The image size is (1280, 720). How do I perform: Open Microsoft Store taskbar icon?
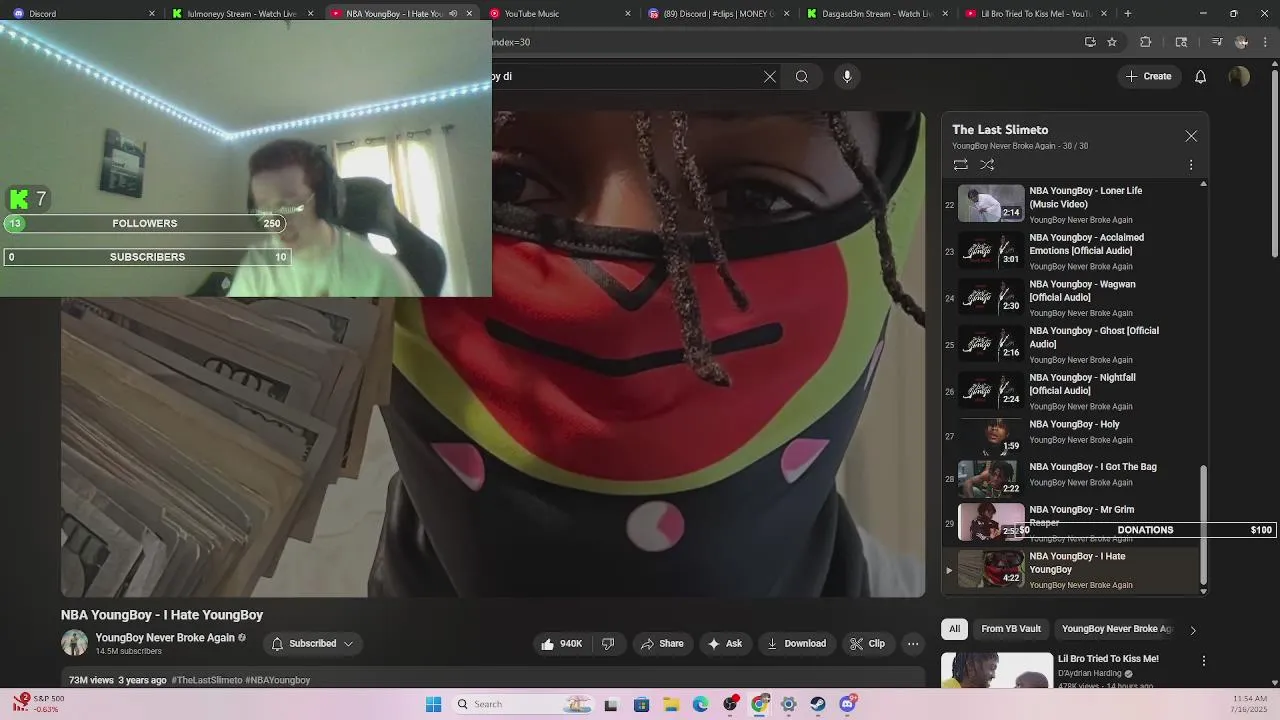[641, 704]
